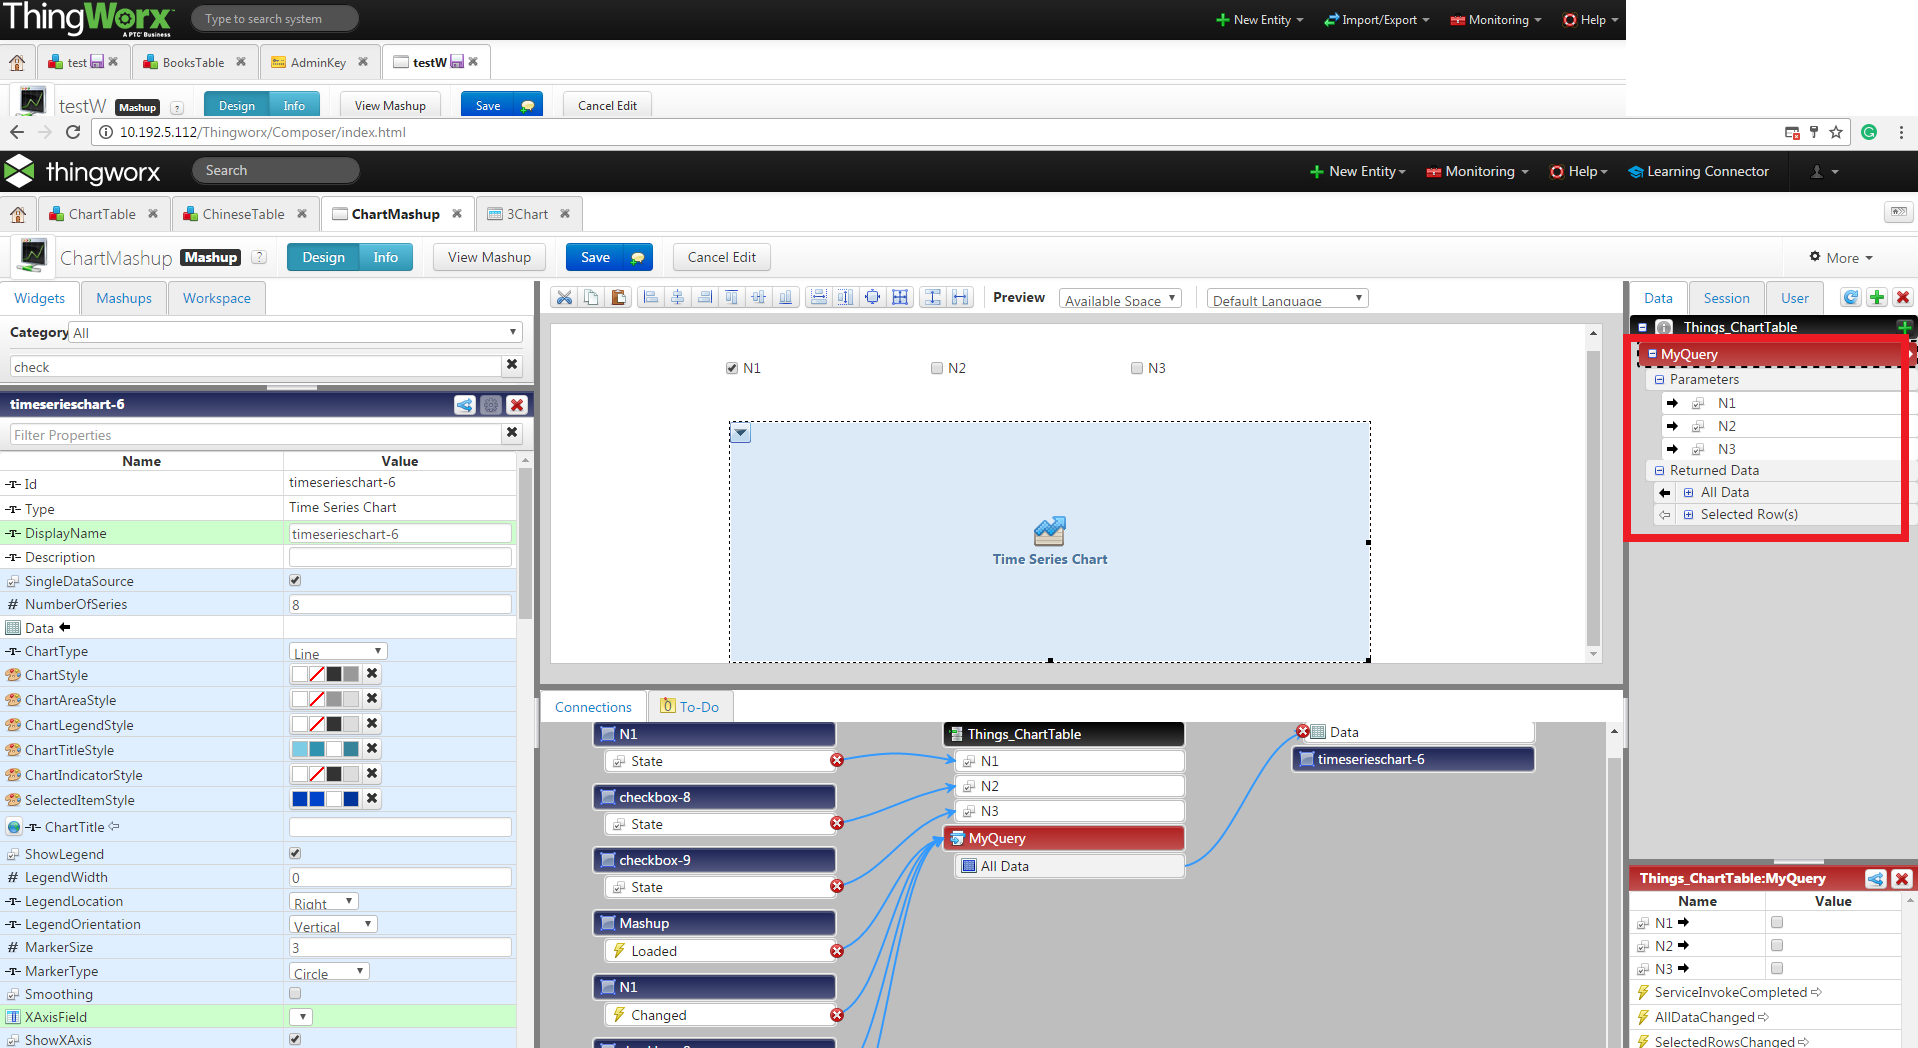
Task: Open the ChineseTable entity tab
Action: pos(244,214)
